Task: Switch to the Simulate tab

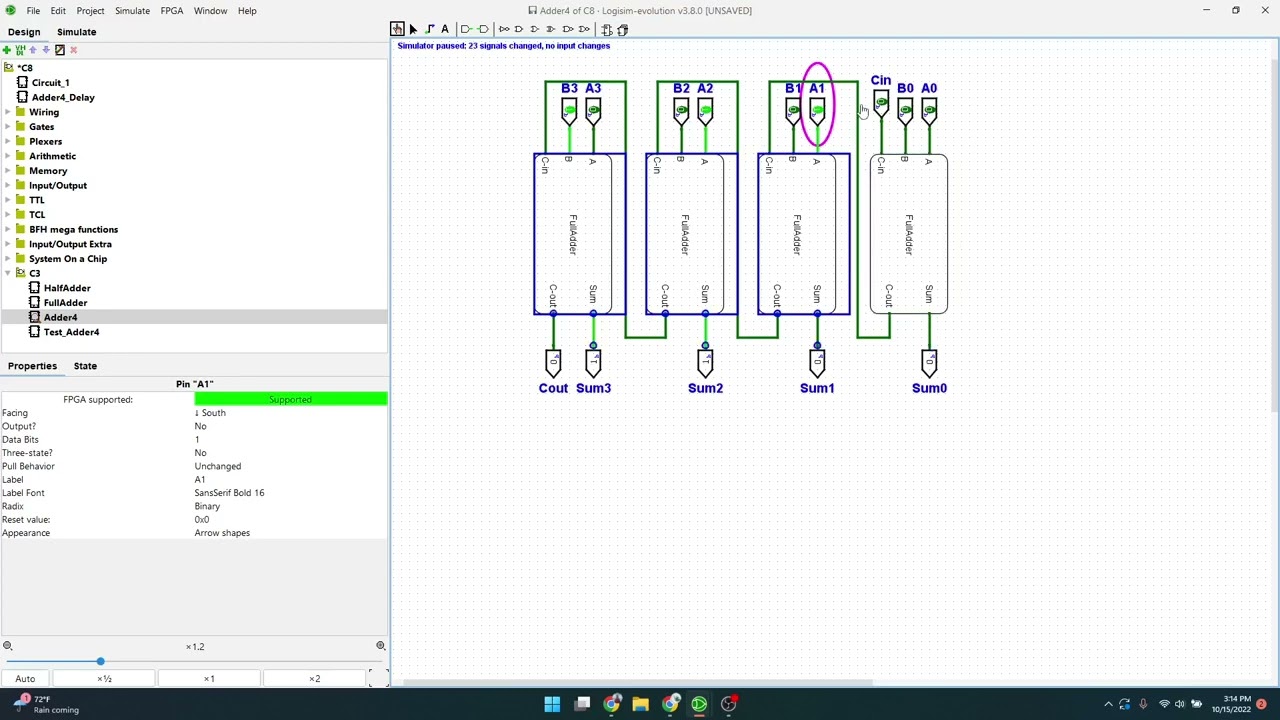Action: tap(76, 32)
